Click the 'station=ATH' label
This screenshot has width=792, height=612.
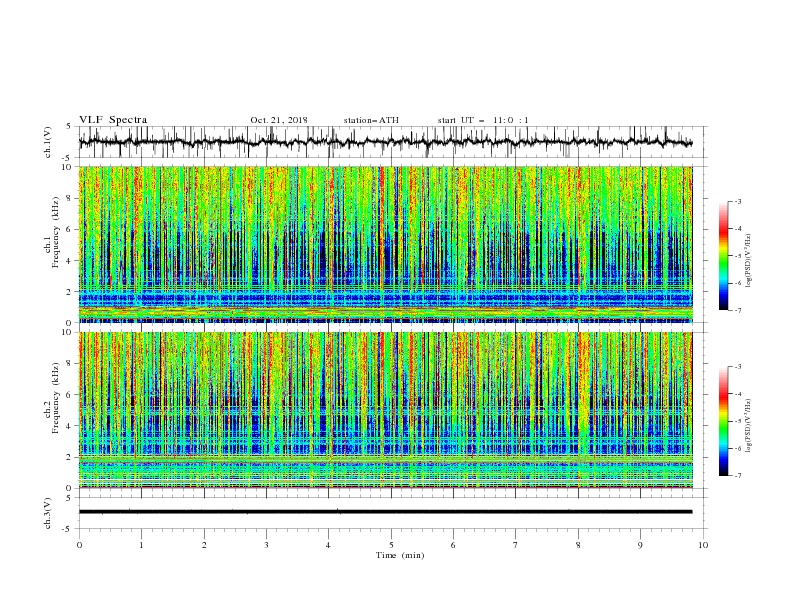tap(371, 120)
